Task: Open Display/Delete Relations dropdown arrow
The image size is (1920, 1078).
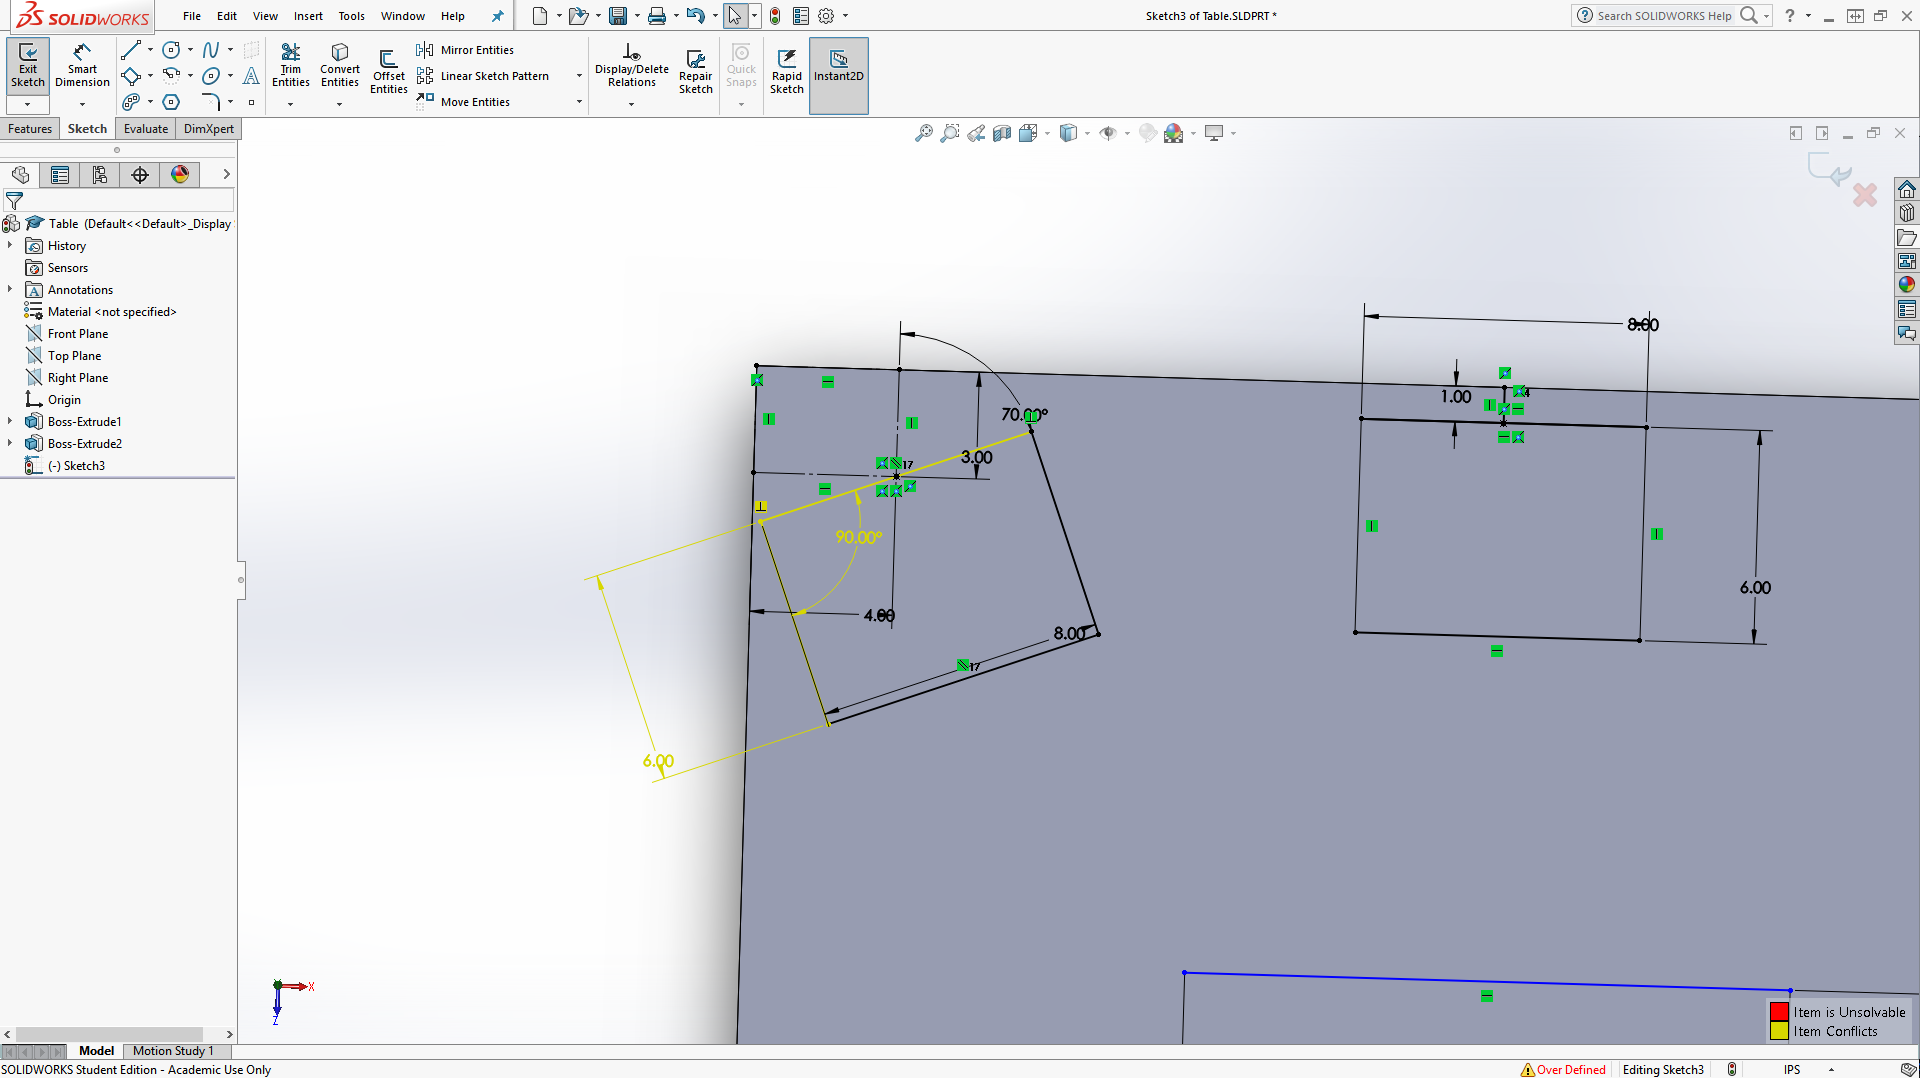Action: coord(632,104)
